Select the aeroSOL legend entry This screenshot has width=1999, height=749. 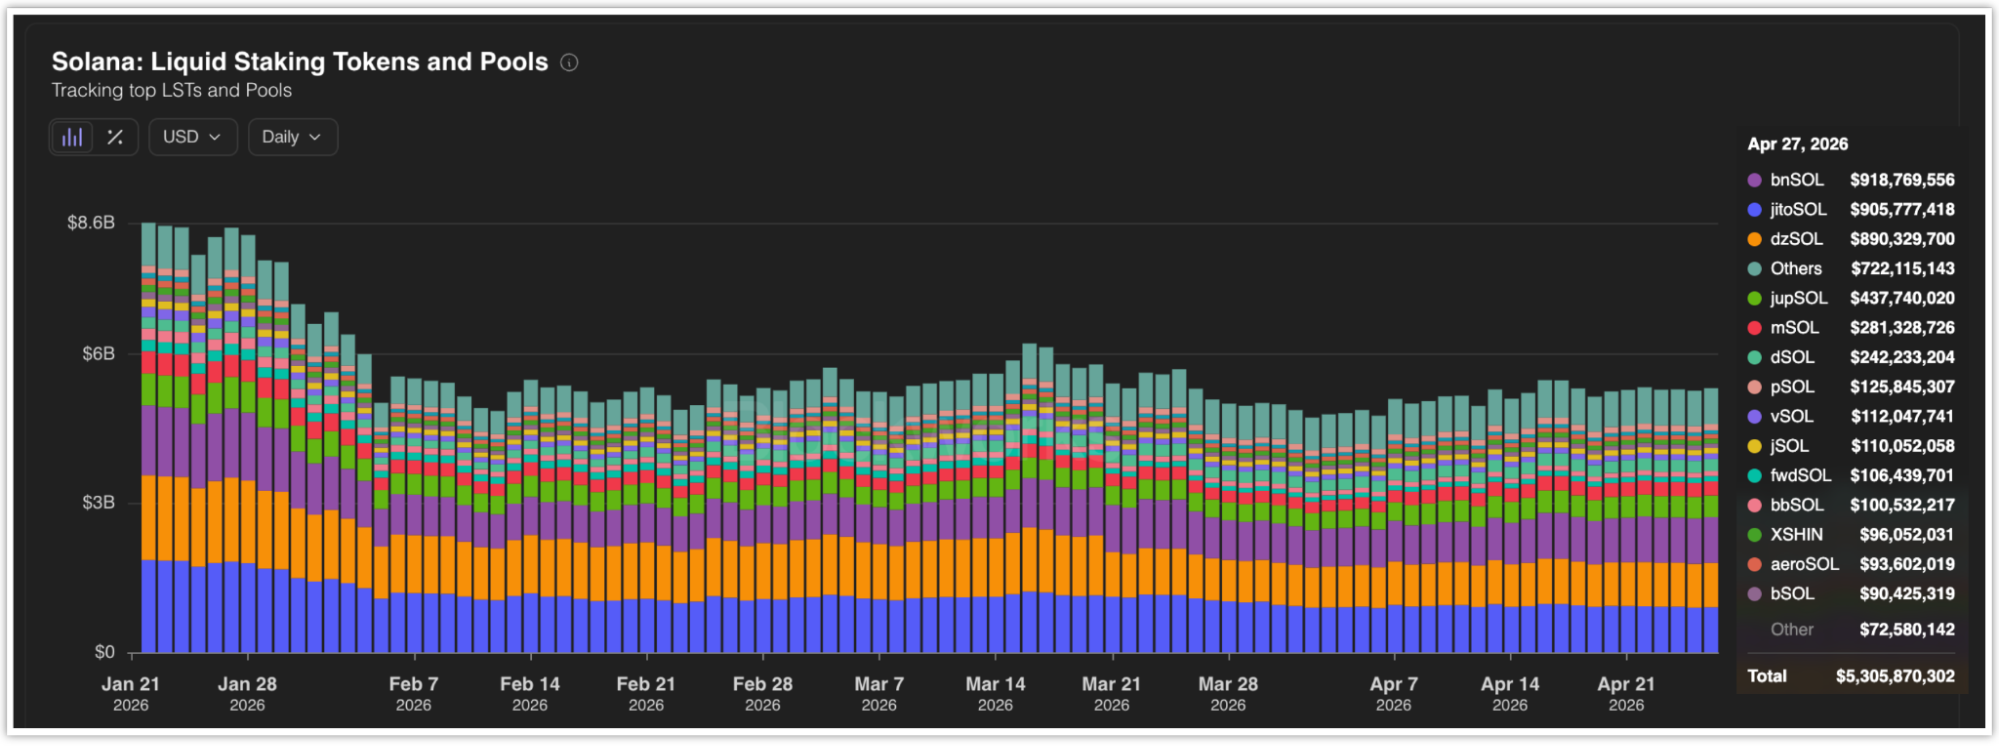(1803, 564)
